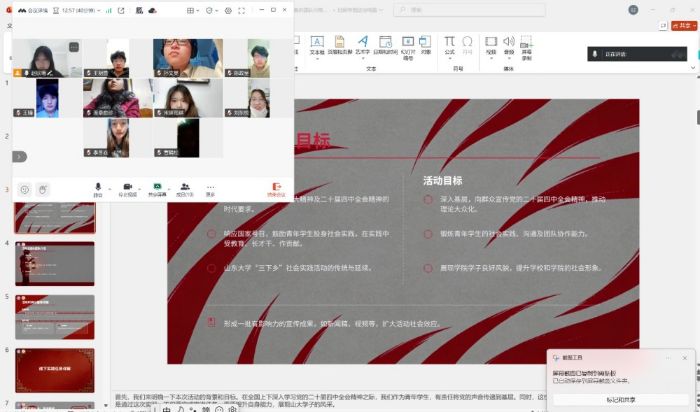Select slide 4 thumbnail in slide panel
This screenshot has width=700, height=412.
point(54,264)
